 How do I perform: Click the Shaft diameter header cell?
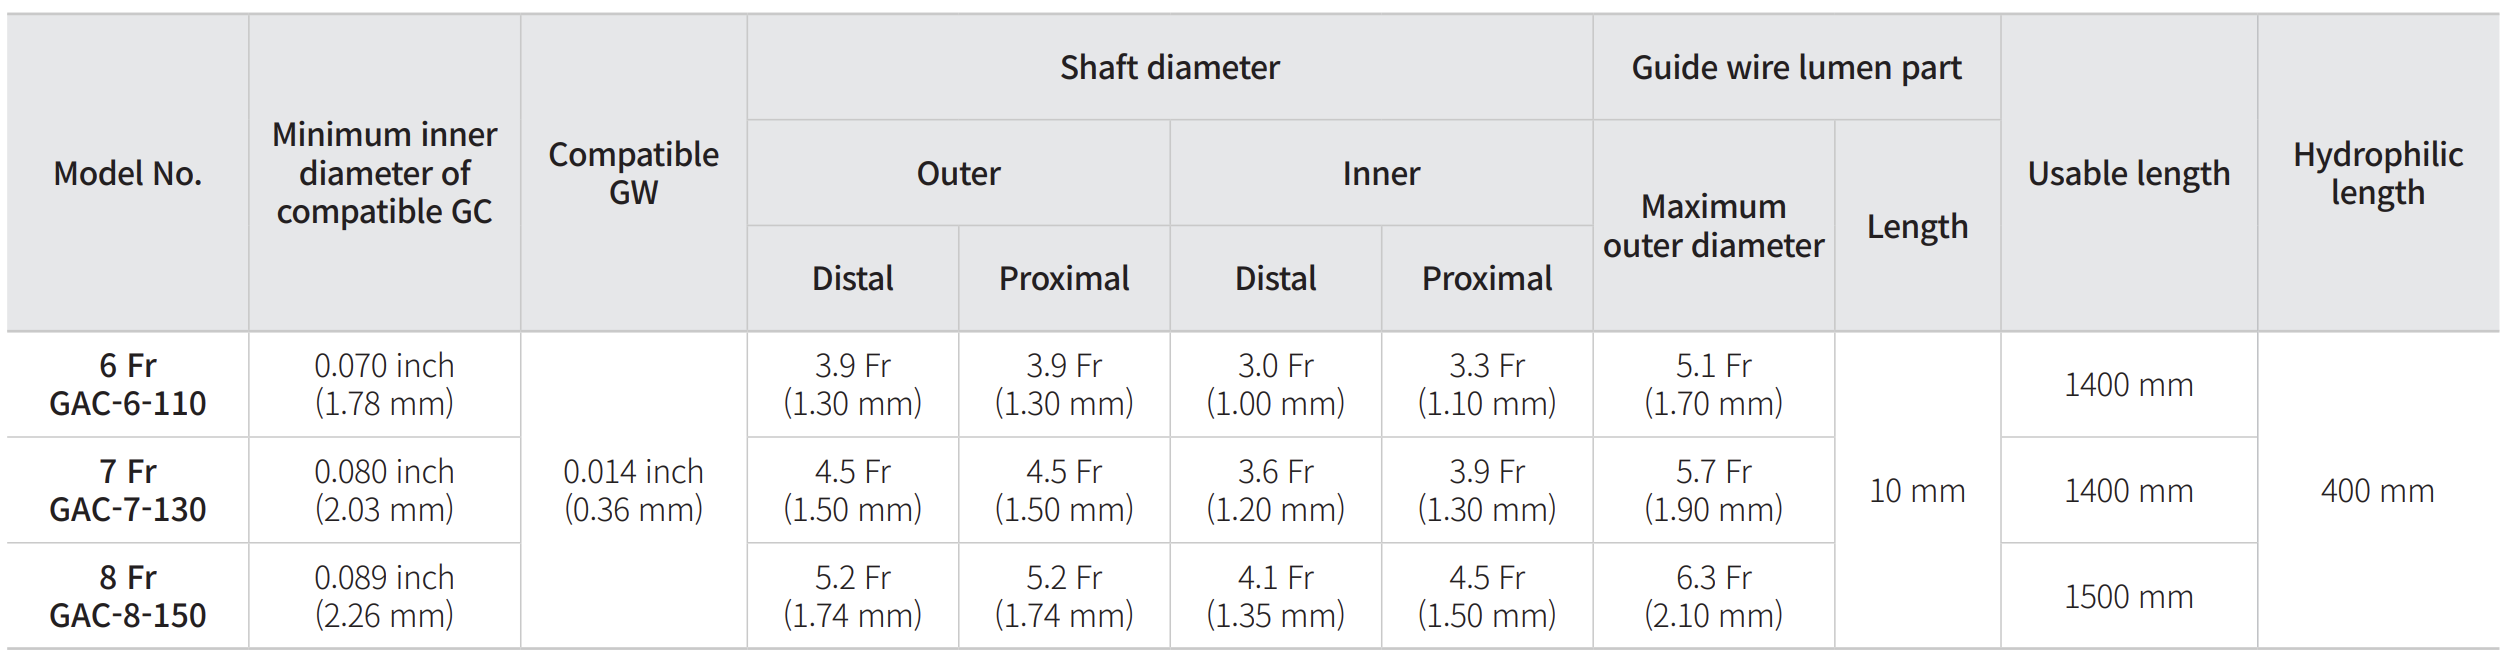click(1169, 67)
